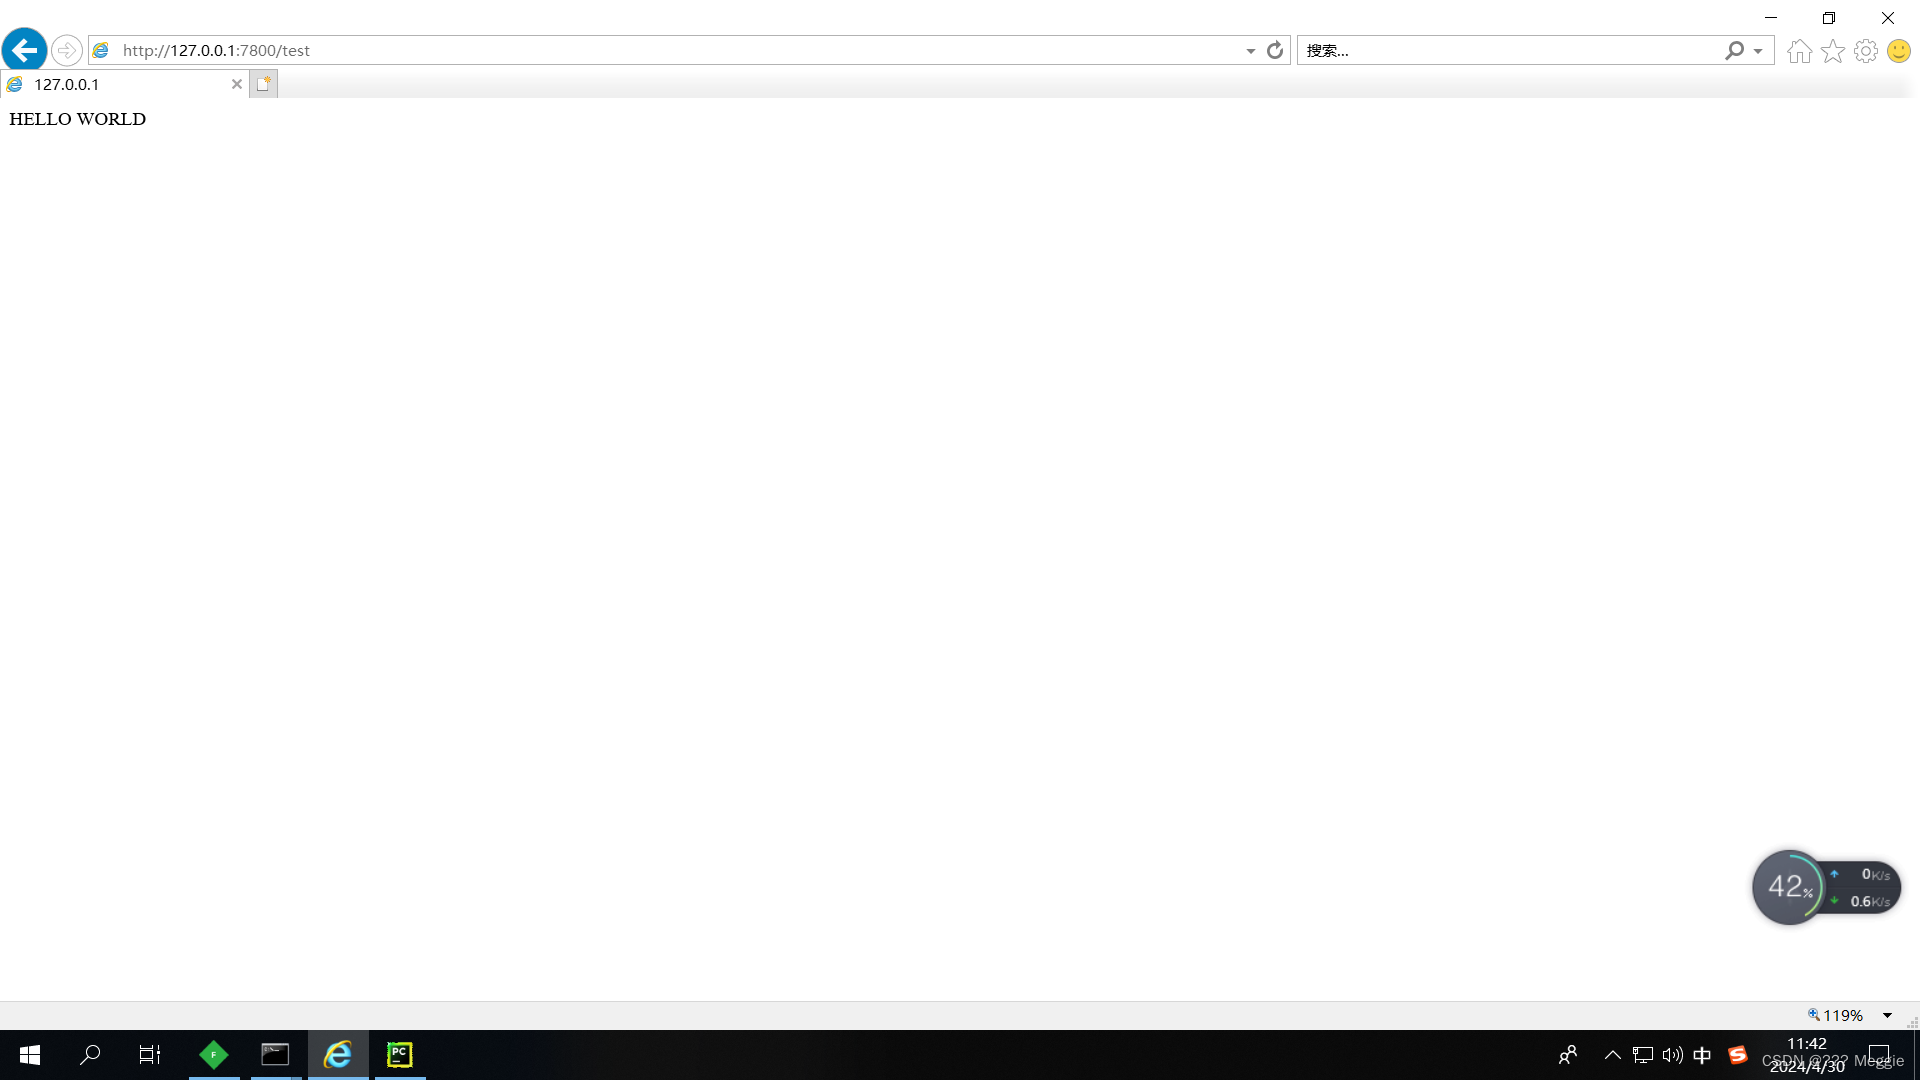Expand hidden tray icons chevron
Image resolution: width=1920 pixels, height=1080 pixels.
1612,1054
